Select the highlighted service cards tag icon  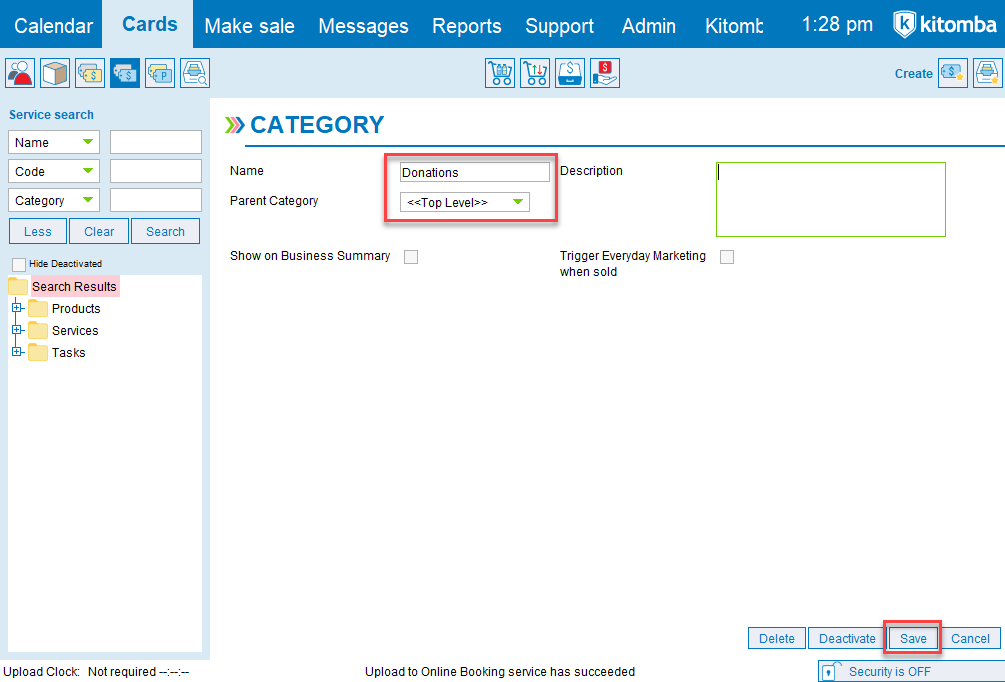(125, 73)
